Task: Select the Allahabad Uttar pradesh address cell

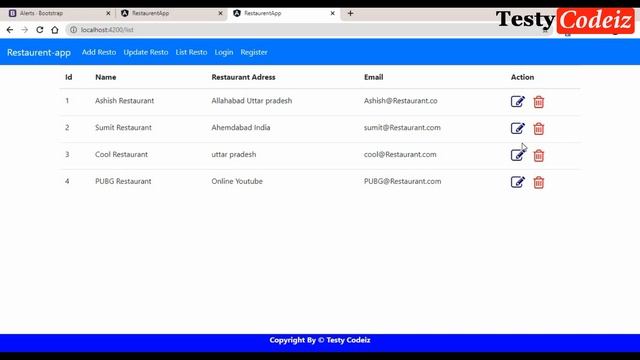Action: [x=251, y=101]
